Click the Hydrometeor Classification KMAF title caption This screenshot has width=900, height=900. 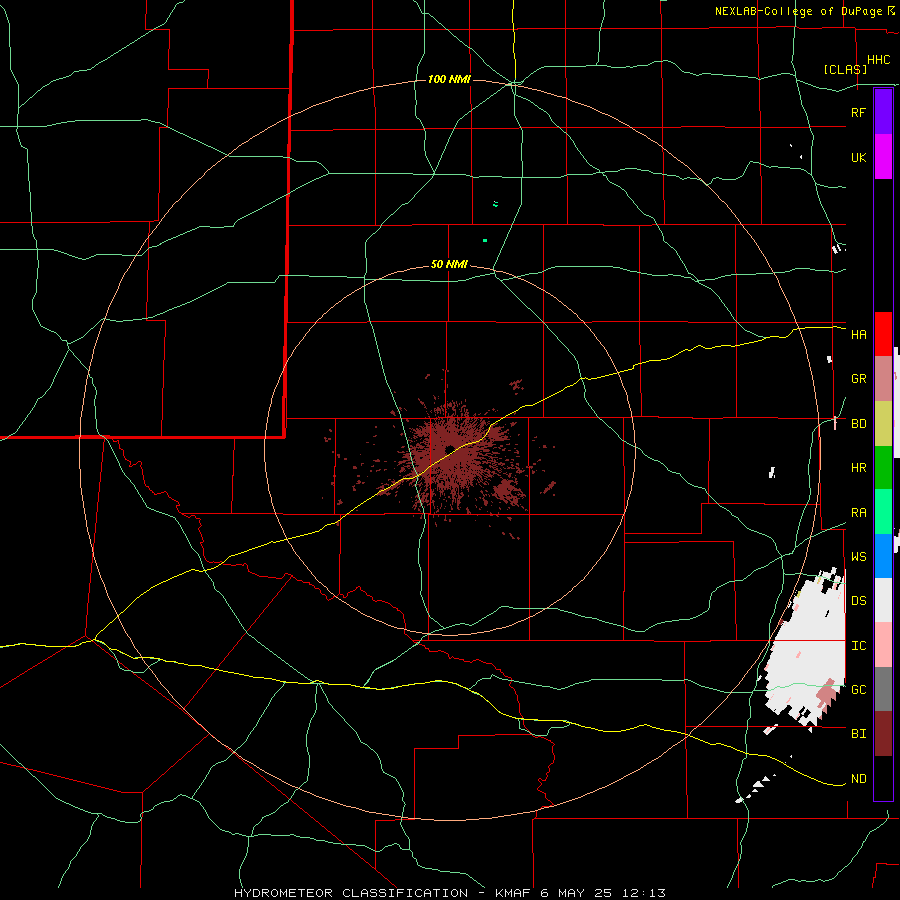449,893
